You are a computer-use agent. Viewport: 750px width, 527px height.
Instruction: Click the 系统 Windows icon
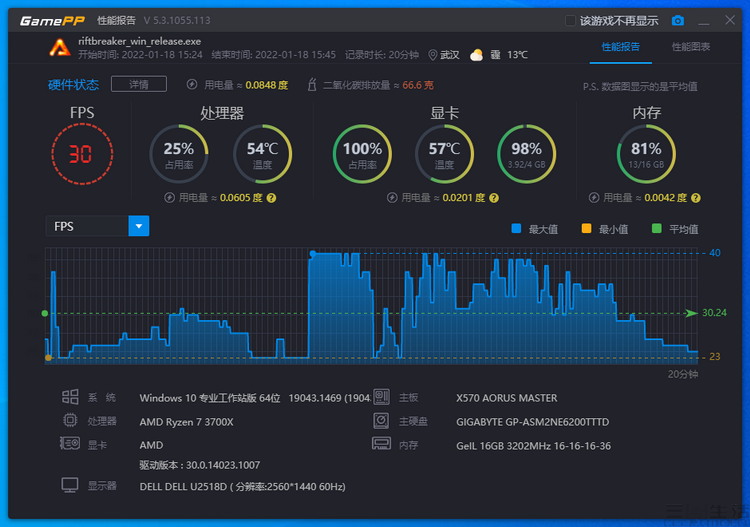point(70,397)
